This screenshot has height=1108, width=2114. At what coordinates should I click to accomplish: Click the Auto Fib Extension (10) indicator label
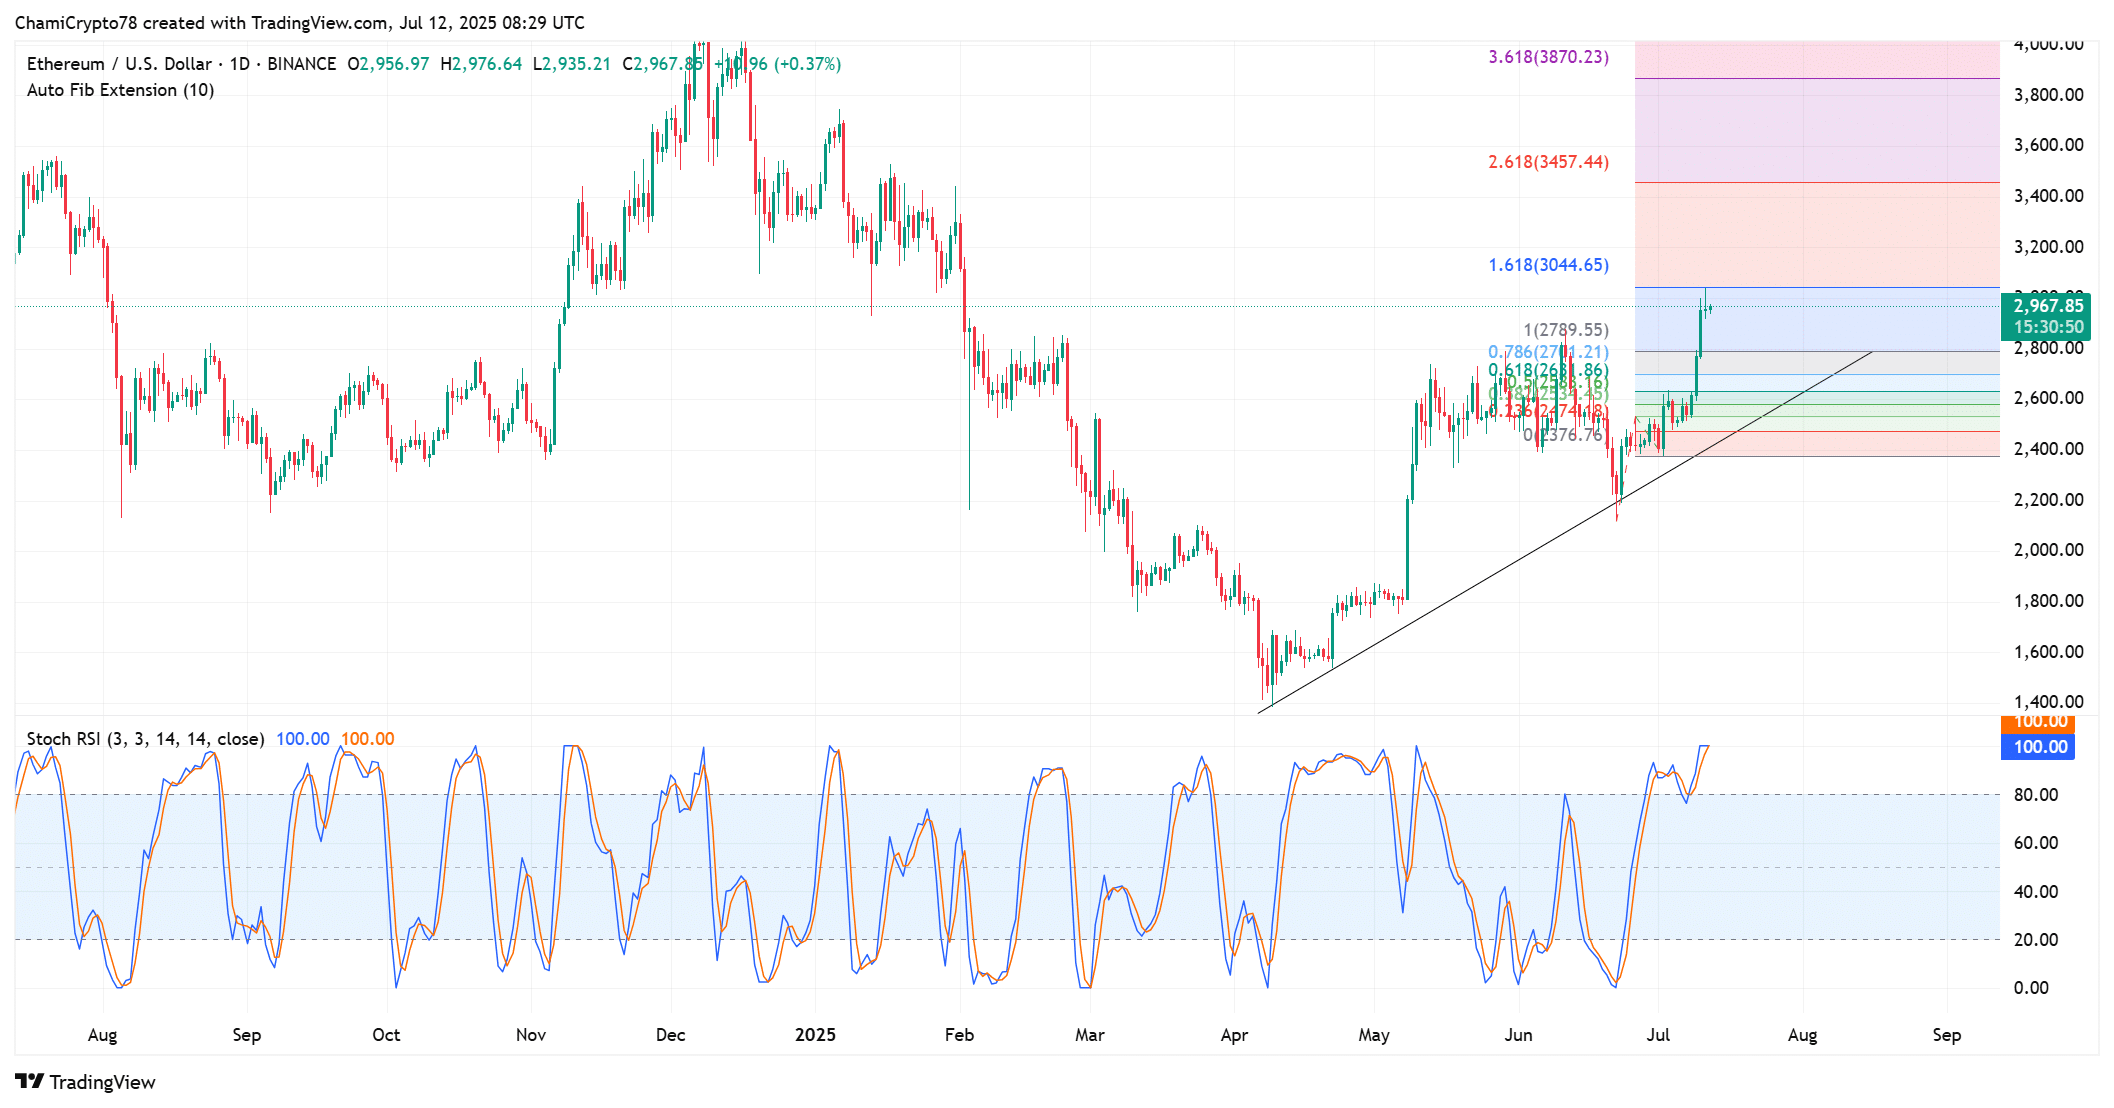[x=120, y=90]
